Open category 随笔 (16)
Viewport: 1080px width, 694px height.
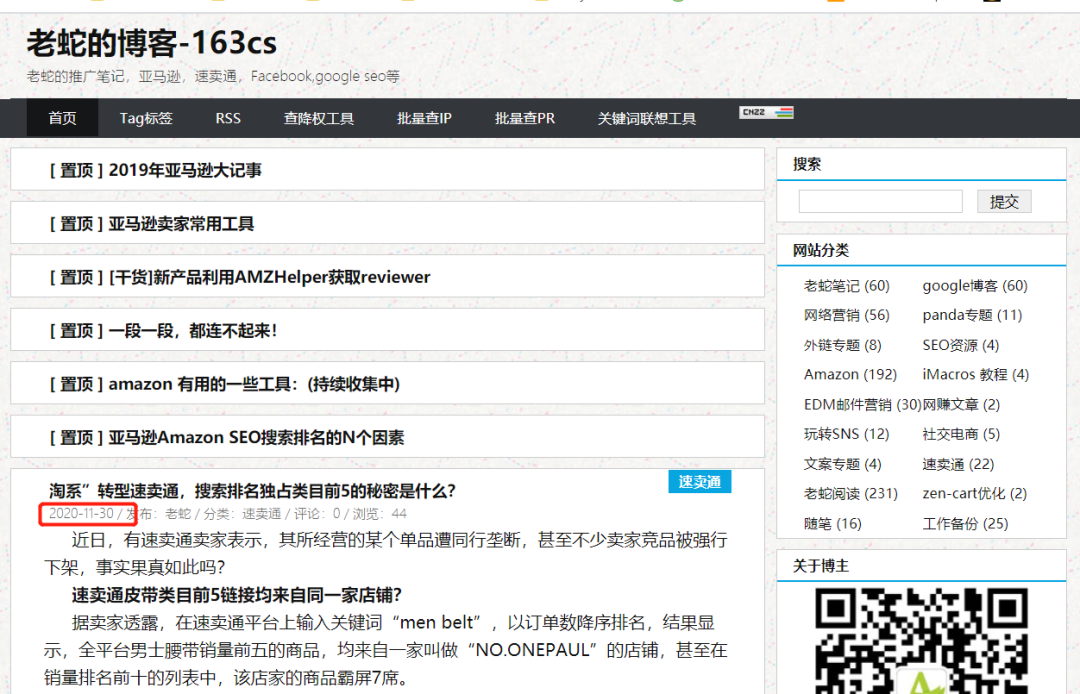[833, 524]
